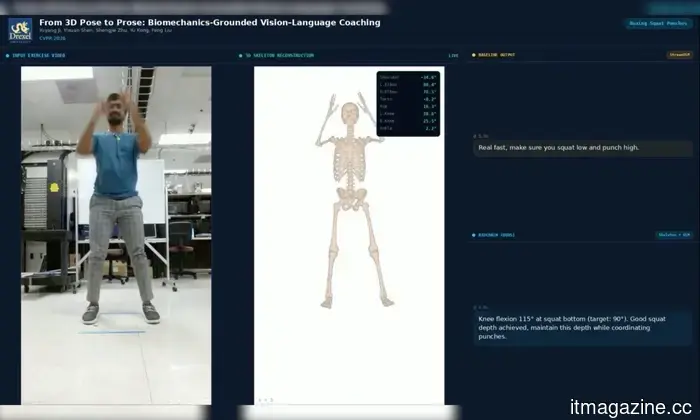Select the "Knee flexion 115° at squat bottom" message

(583, 328)
